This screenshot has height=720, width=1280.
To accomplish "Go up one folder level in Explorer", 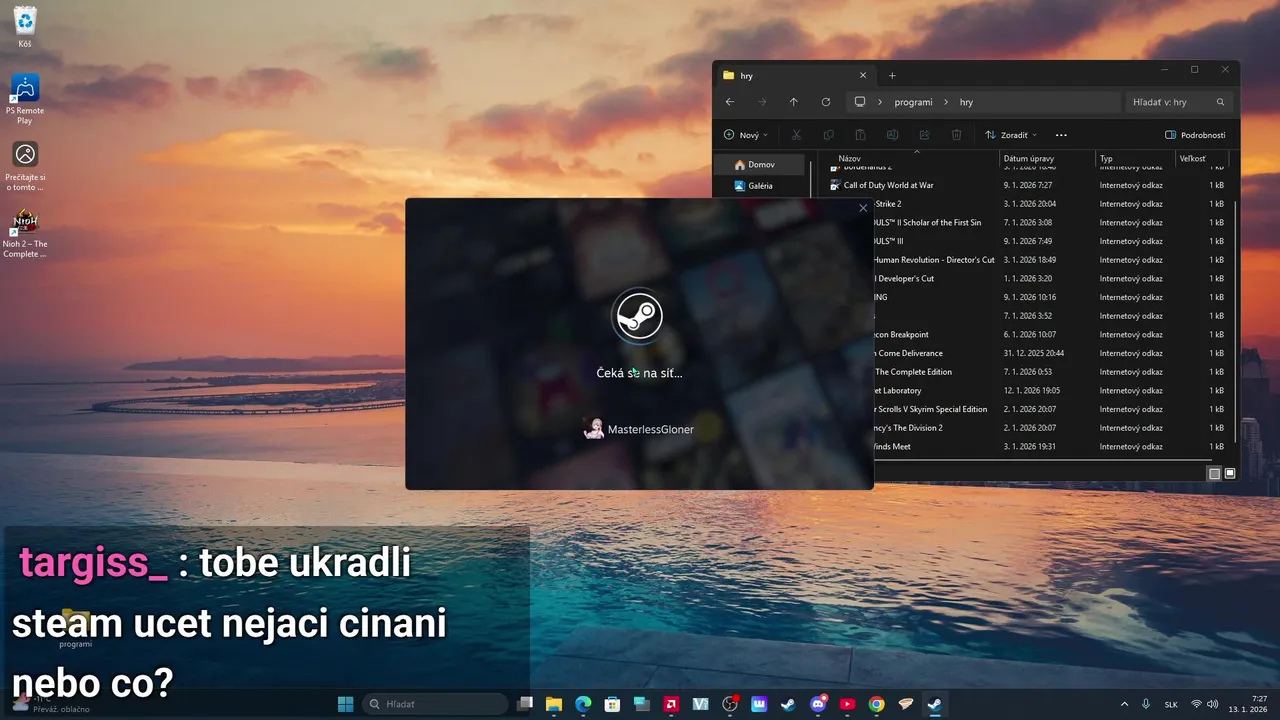I will coord(794,102).
